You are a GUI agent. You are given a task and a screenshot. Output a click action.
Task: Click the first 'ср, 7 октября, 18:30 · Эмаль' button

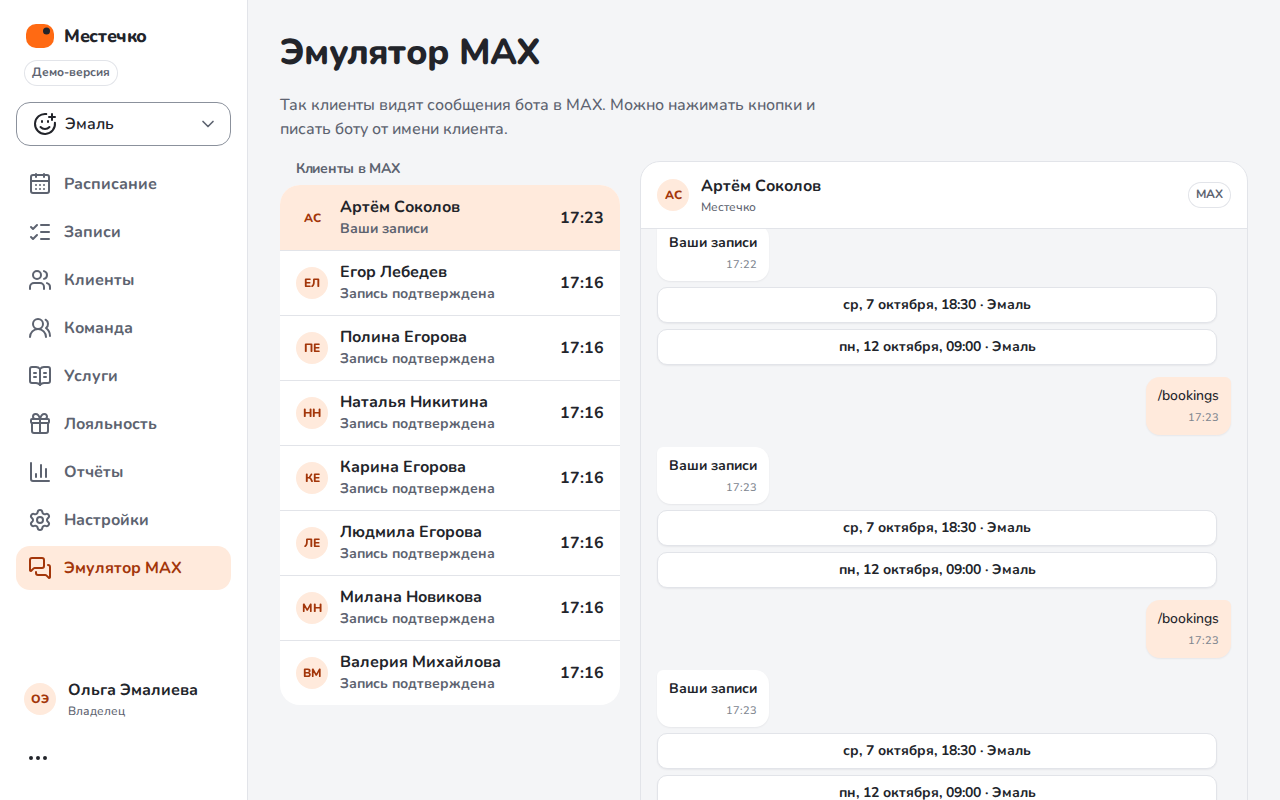pyautogui.click(x=937, y=305)
